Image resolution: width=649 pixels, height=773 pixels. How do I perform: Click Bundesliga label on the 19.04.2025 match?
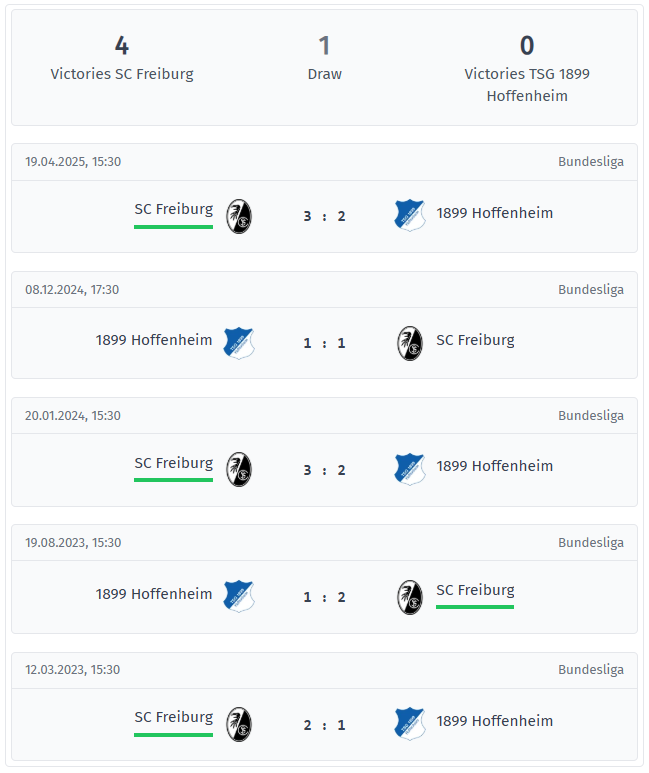[x=590, y=162]
